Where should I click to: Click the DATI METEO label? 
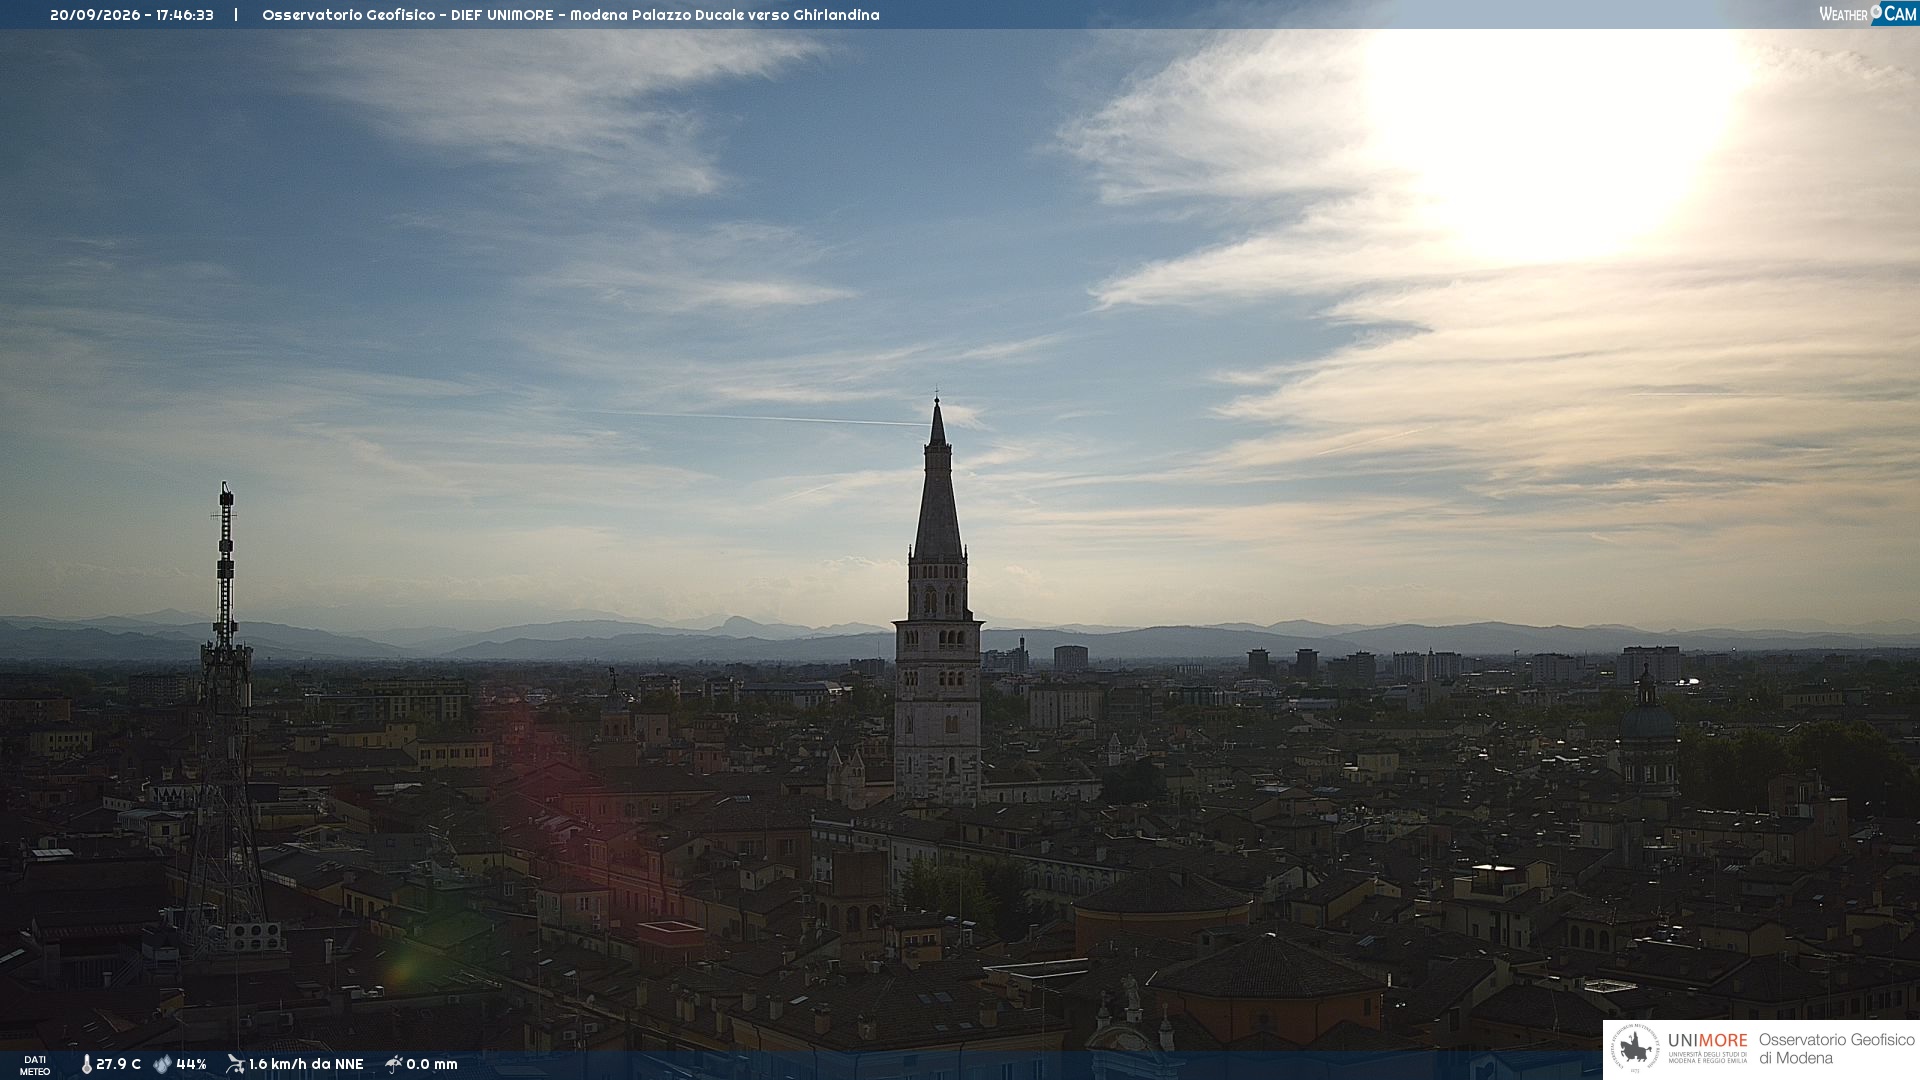[x=35, y=1065]
